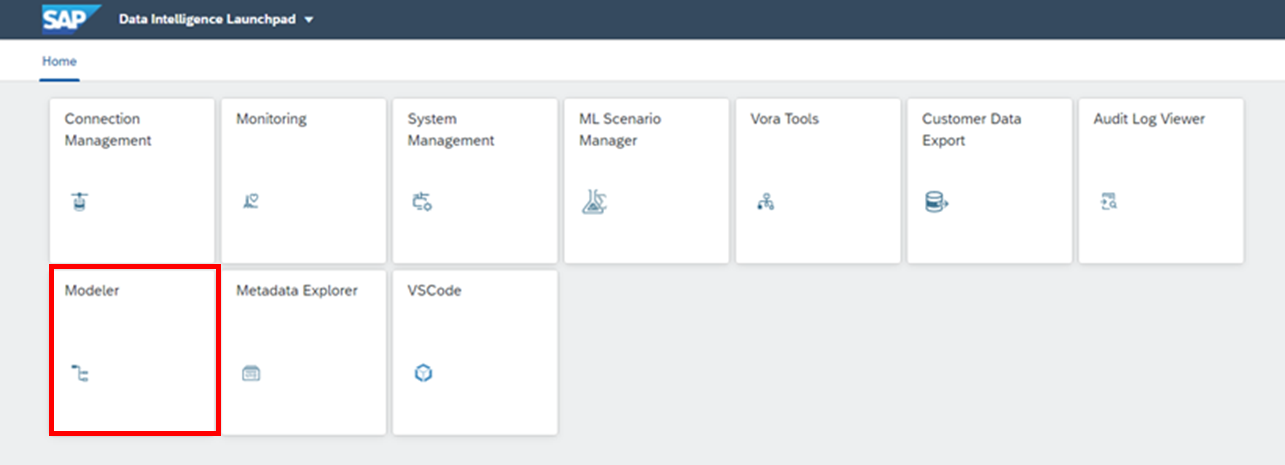Select the Vora Tools title text
This screenshot has height=465, width=1285.
784,119
